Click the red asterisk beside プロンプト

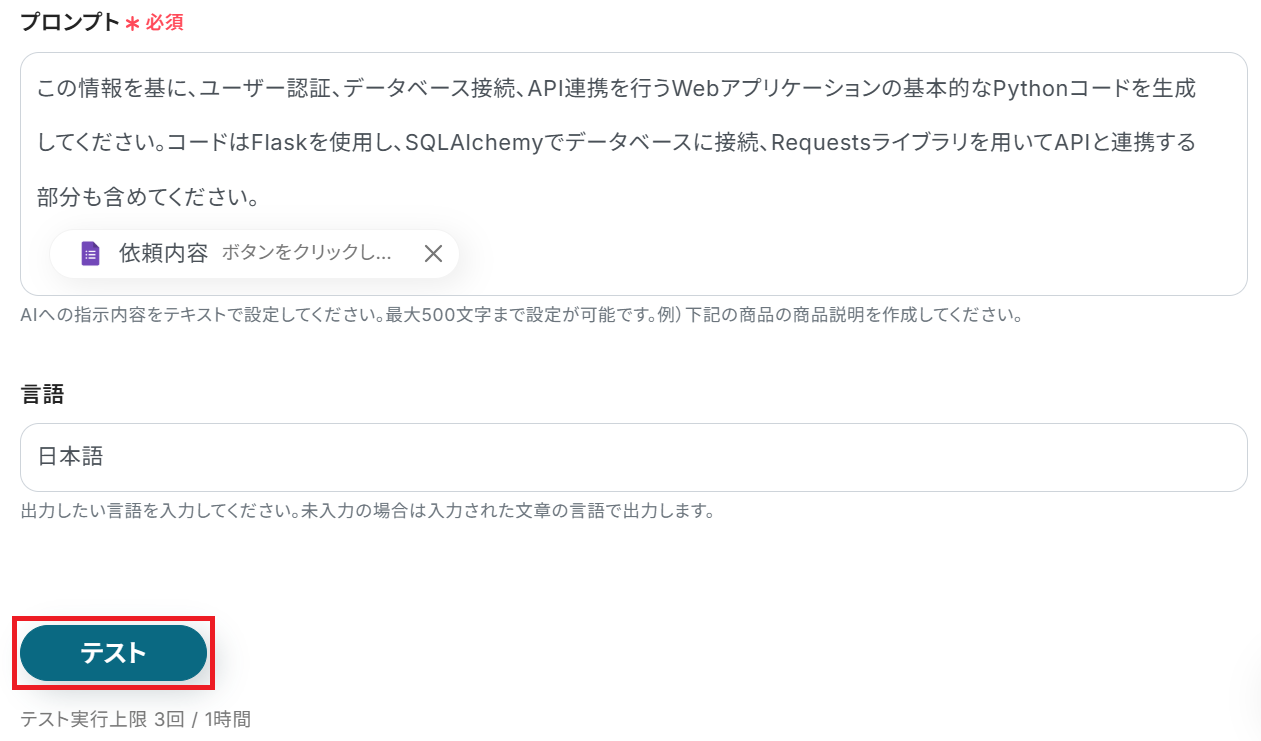coord(132,23)
